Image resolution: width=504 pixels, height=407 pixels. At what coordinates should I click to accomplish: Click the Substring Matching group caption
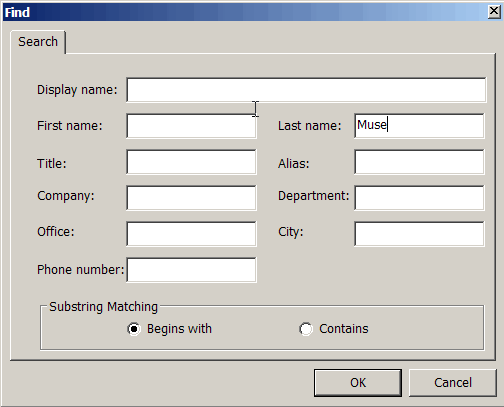point(103,307)
